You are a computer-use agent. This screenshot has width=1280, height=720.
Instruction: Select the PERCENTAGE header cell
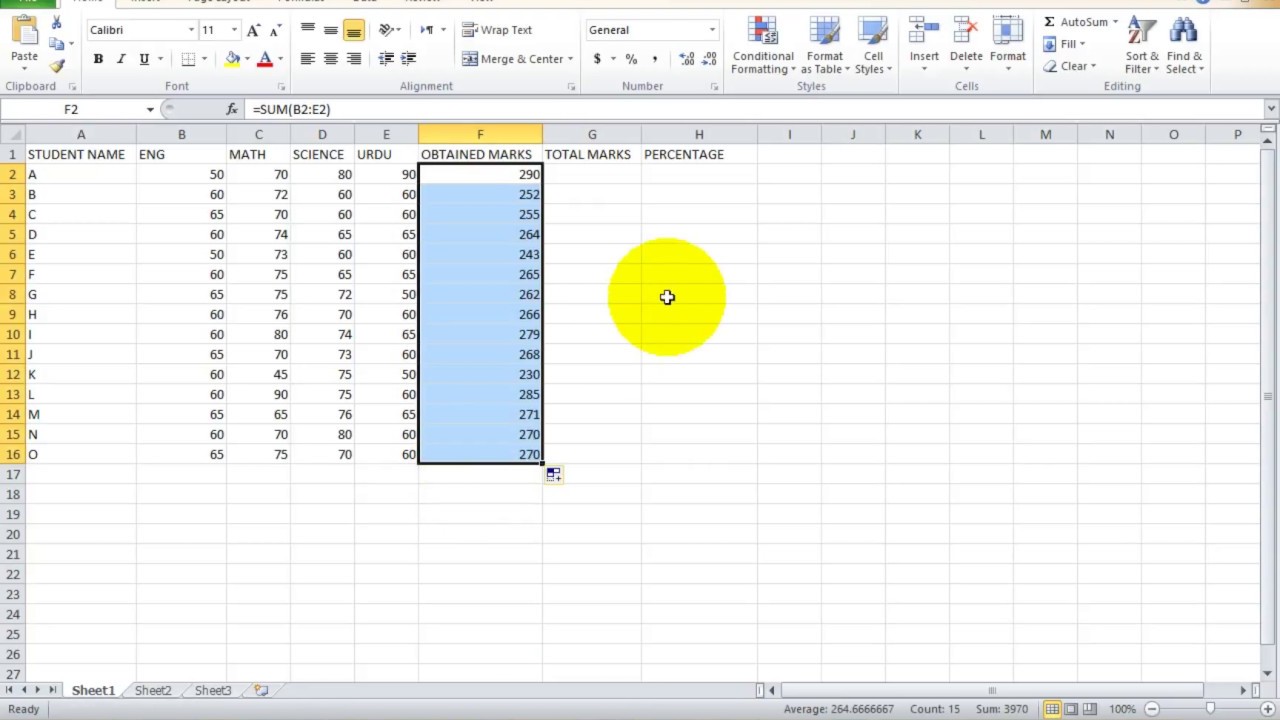coord(699,154)
